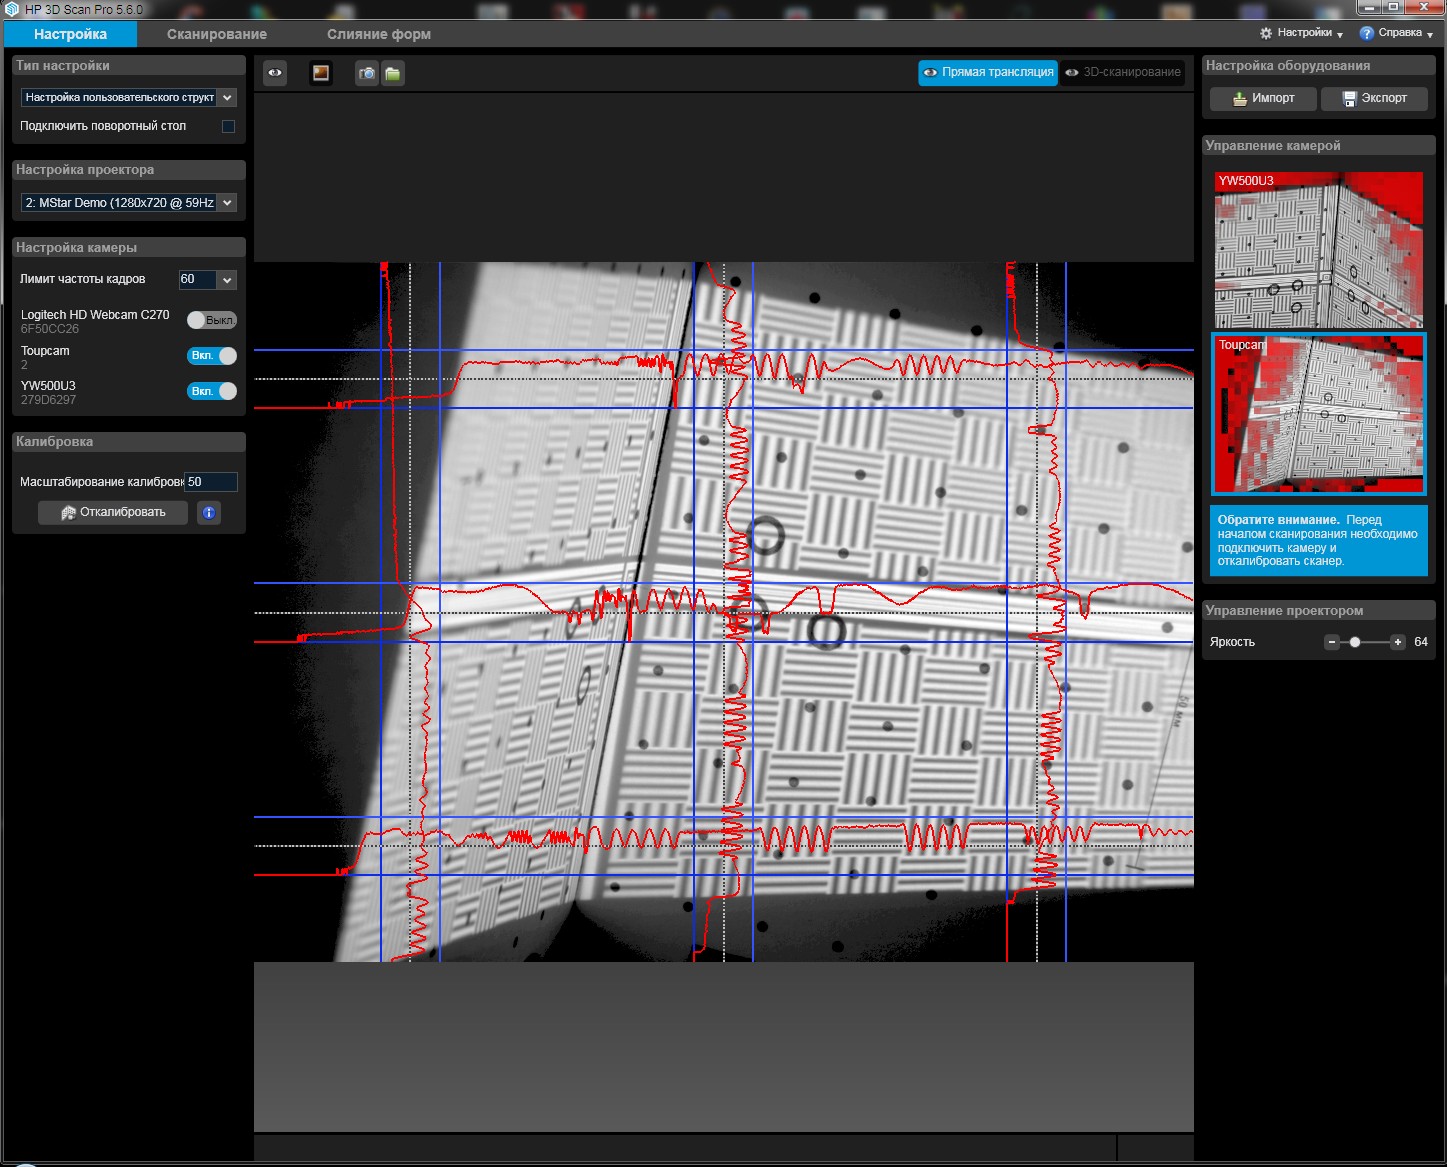Increase projector brightness with plus icon
This screenshot has height=1167, width=1447.
1398,642
